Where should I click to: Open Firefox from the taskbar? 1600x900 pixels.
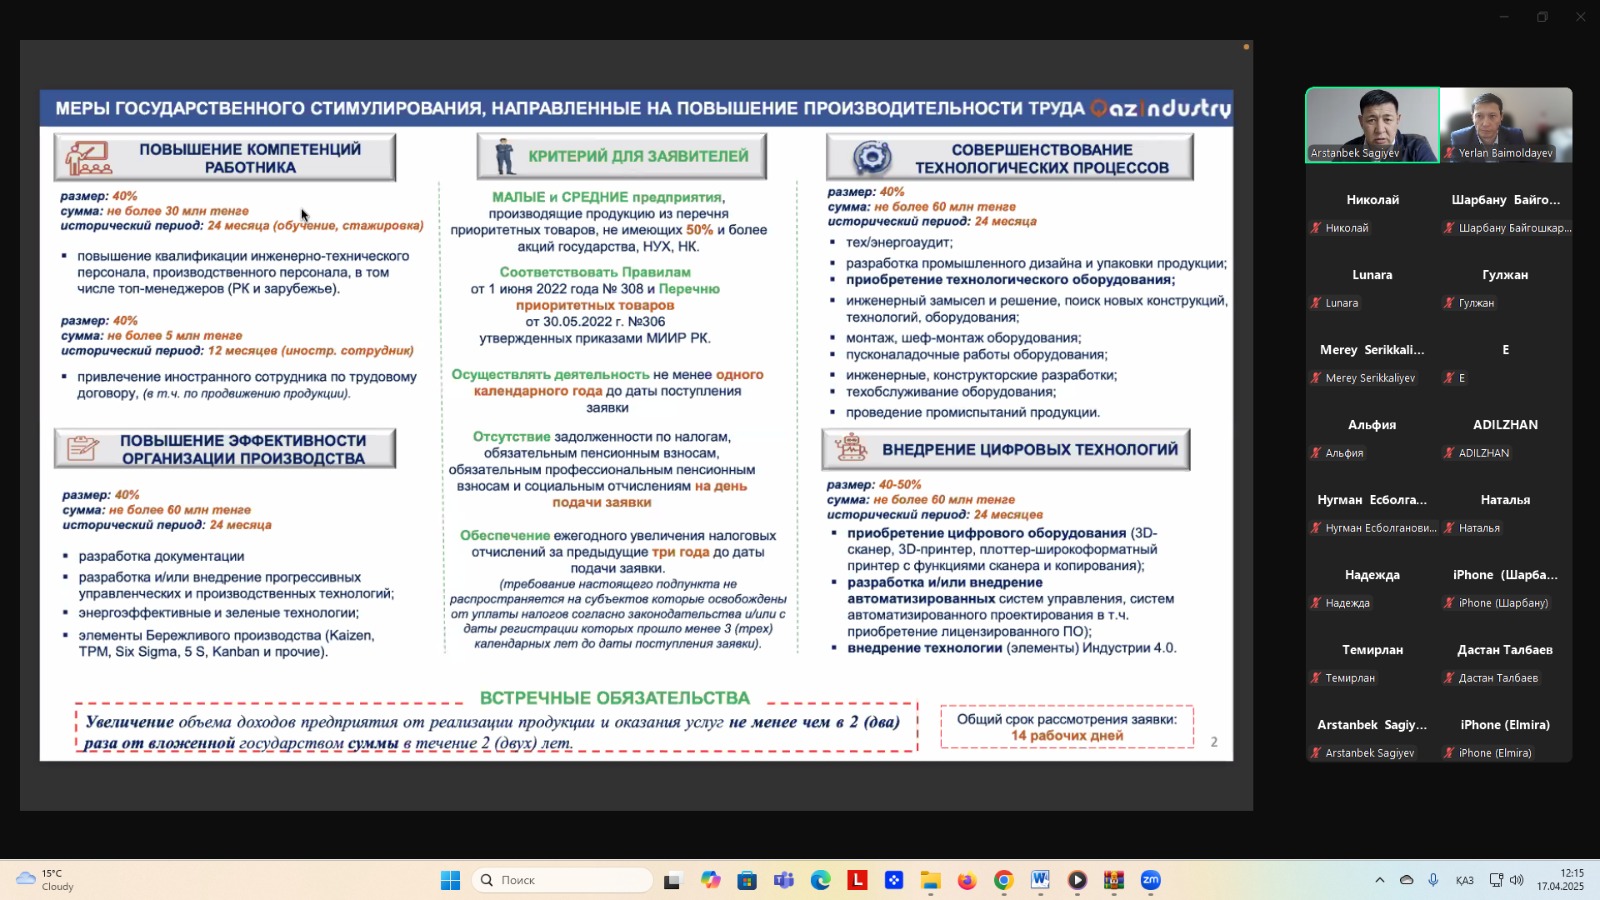point(966,880)
